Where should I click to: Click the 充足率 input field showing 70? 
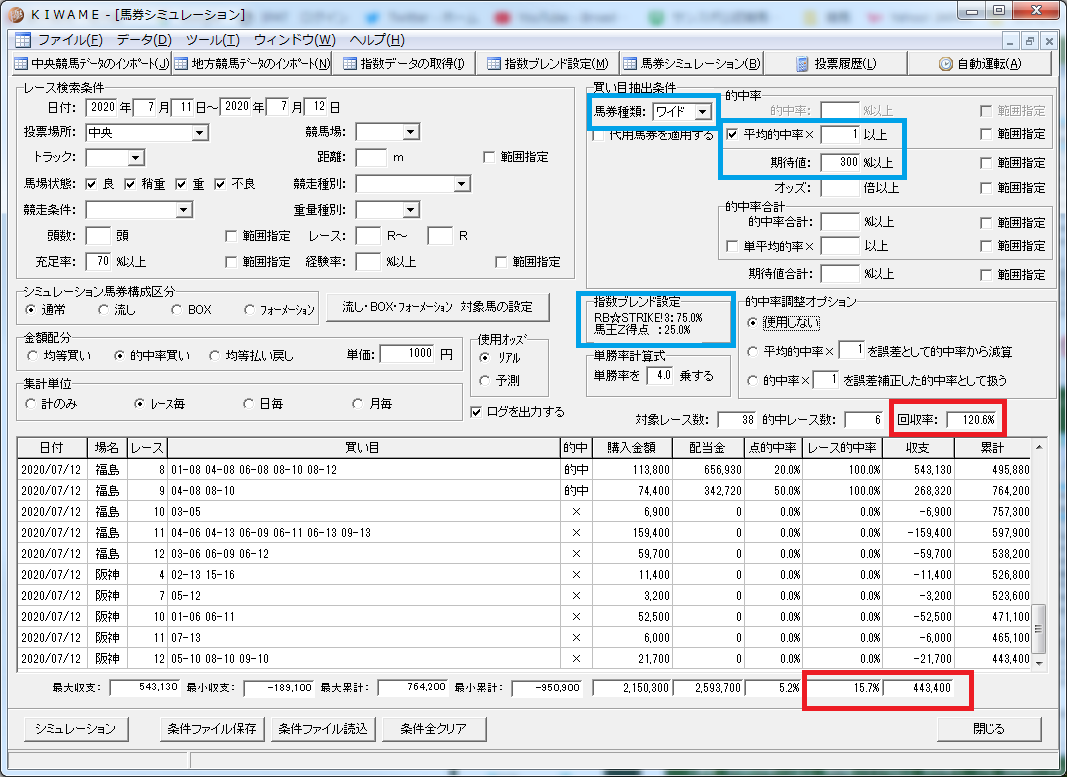click(99, 261)
